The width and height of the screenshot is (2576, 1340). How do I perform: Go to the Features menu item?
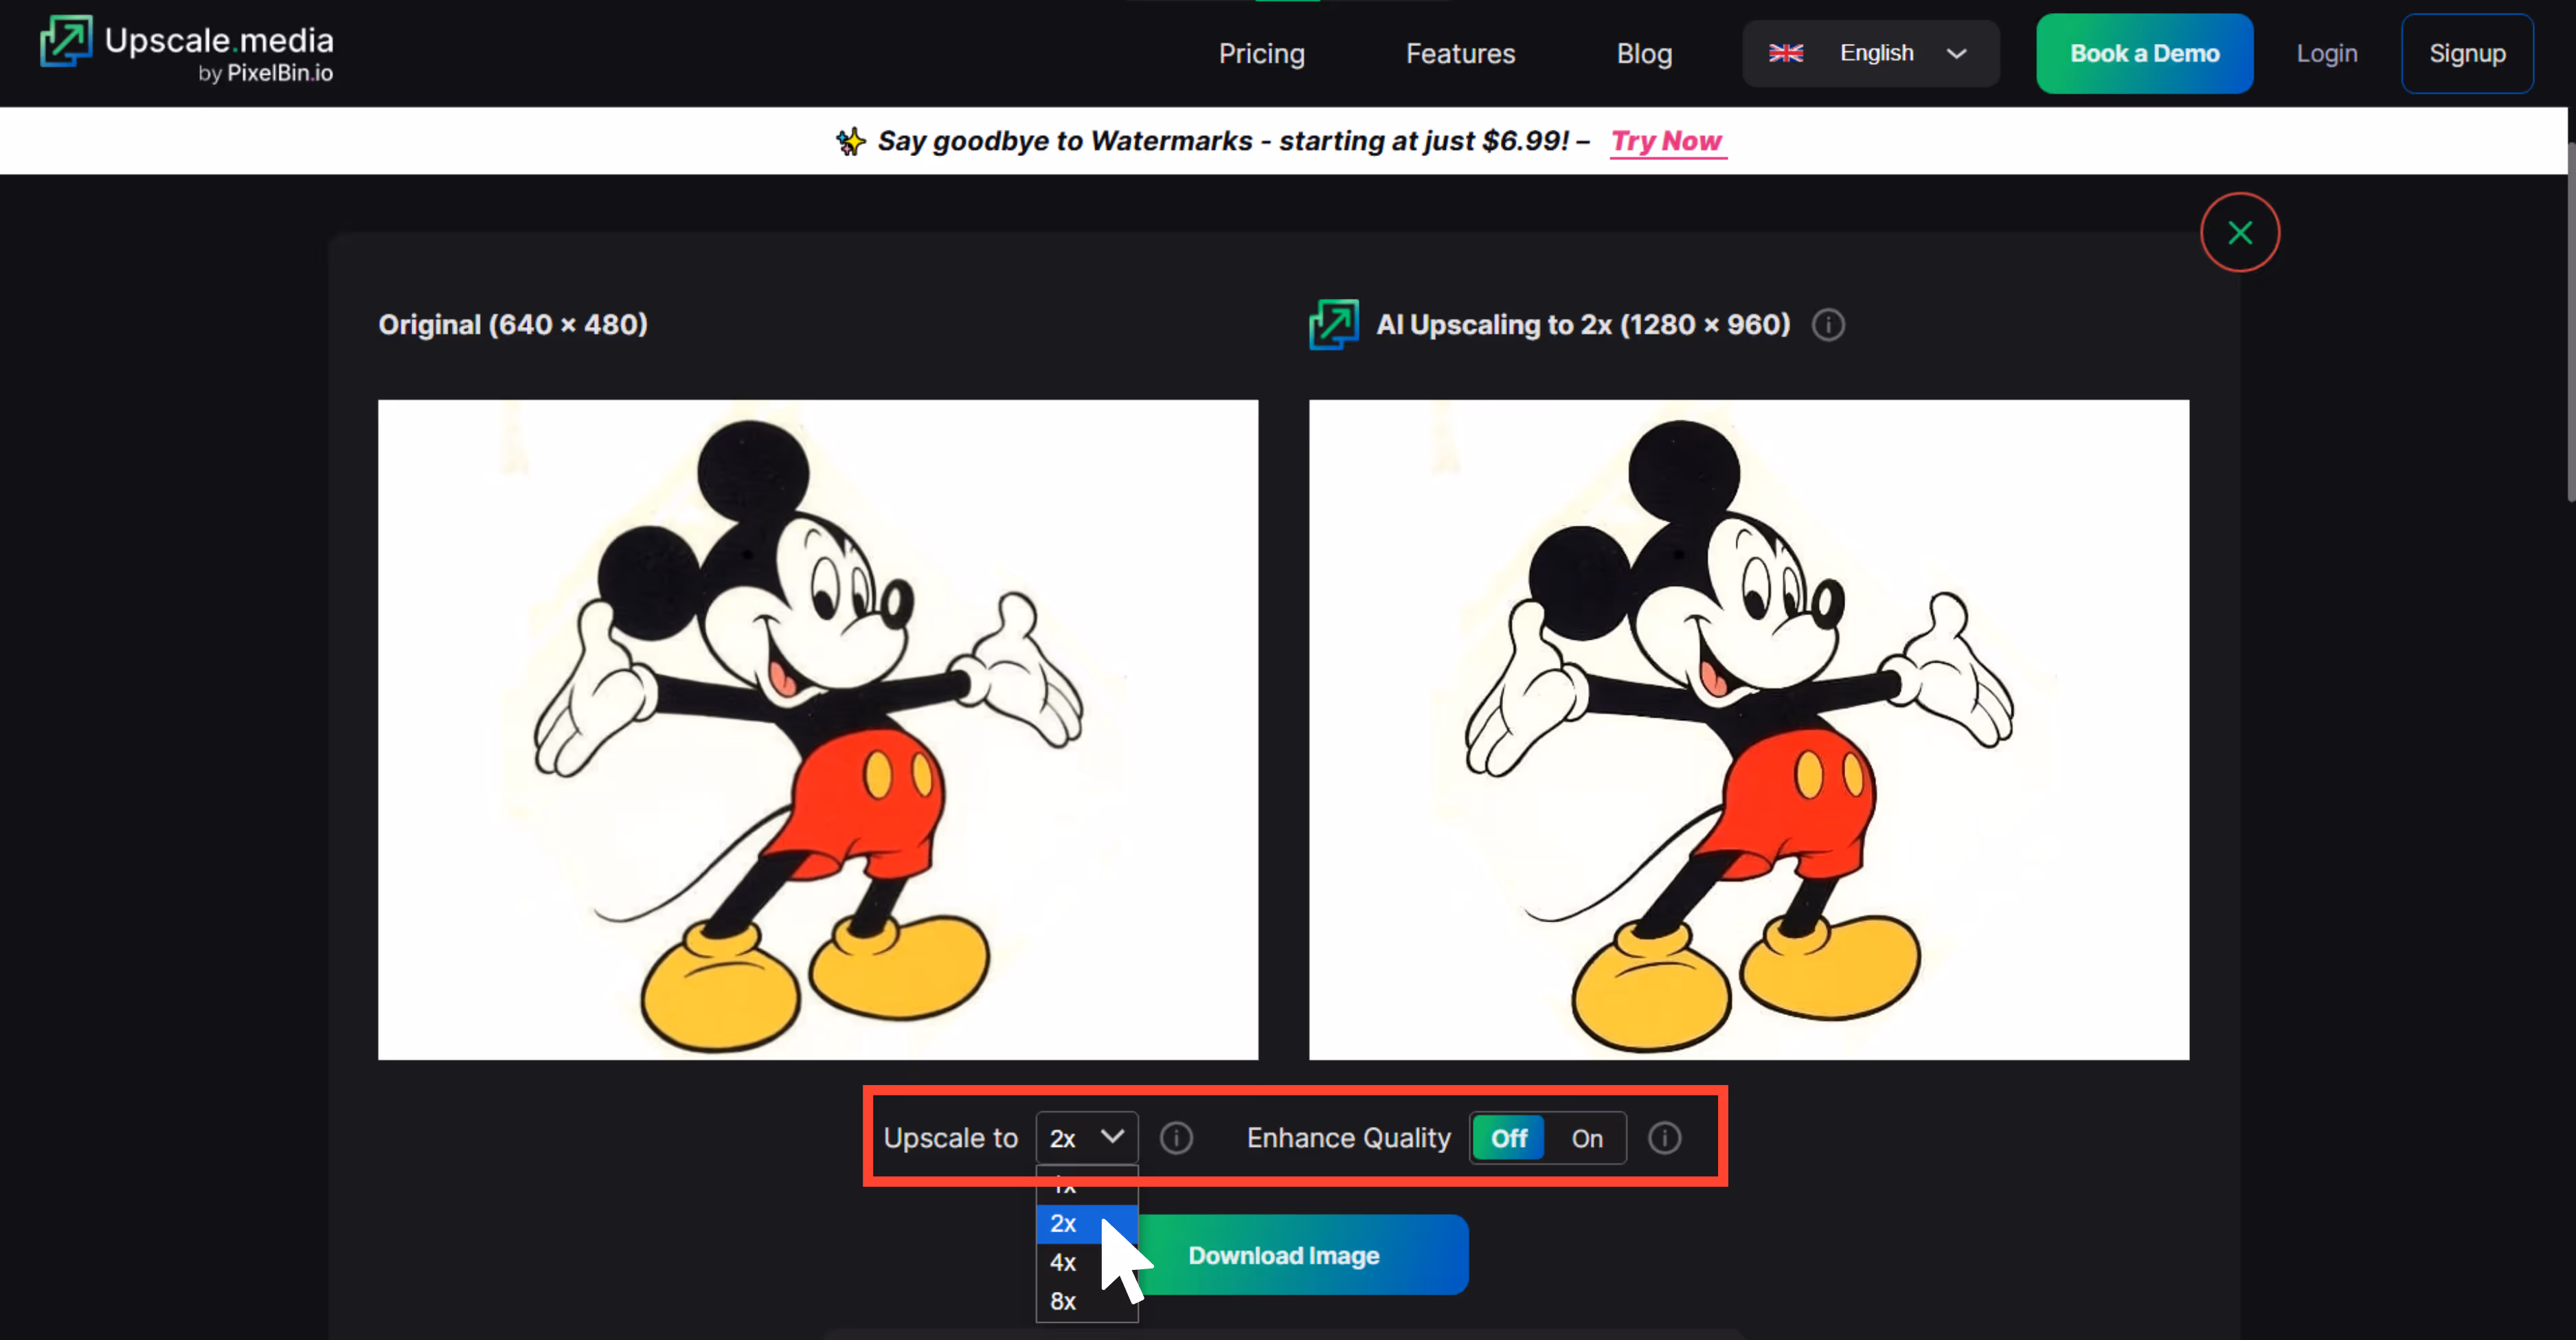point(1460,53)
